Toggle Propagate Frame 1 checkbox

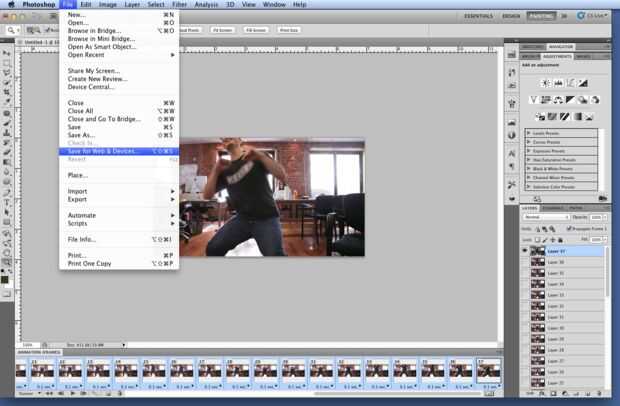569,228
